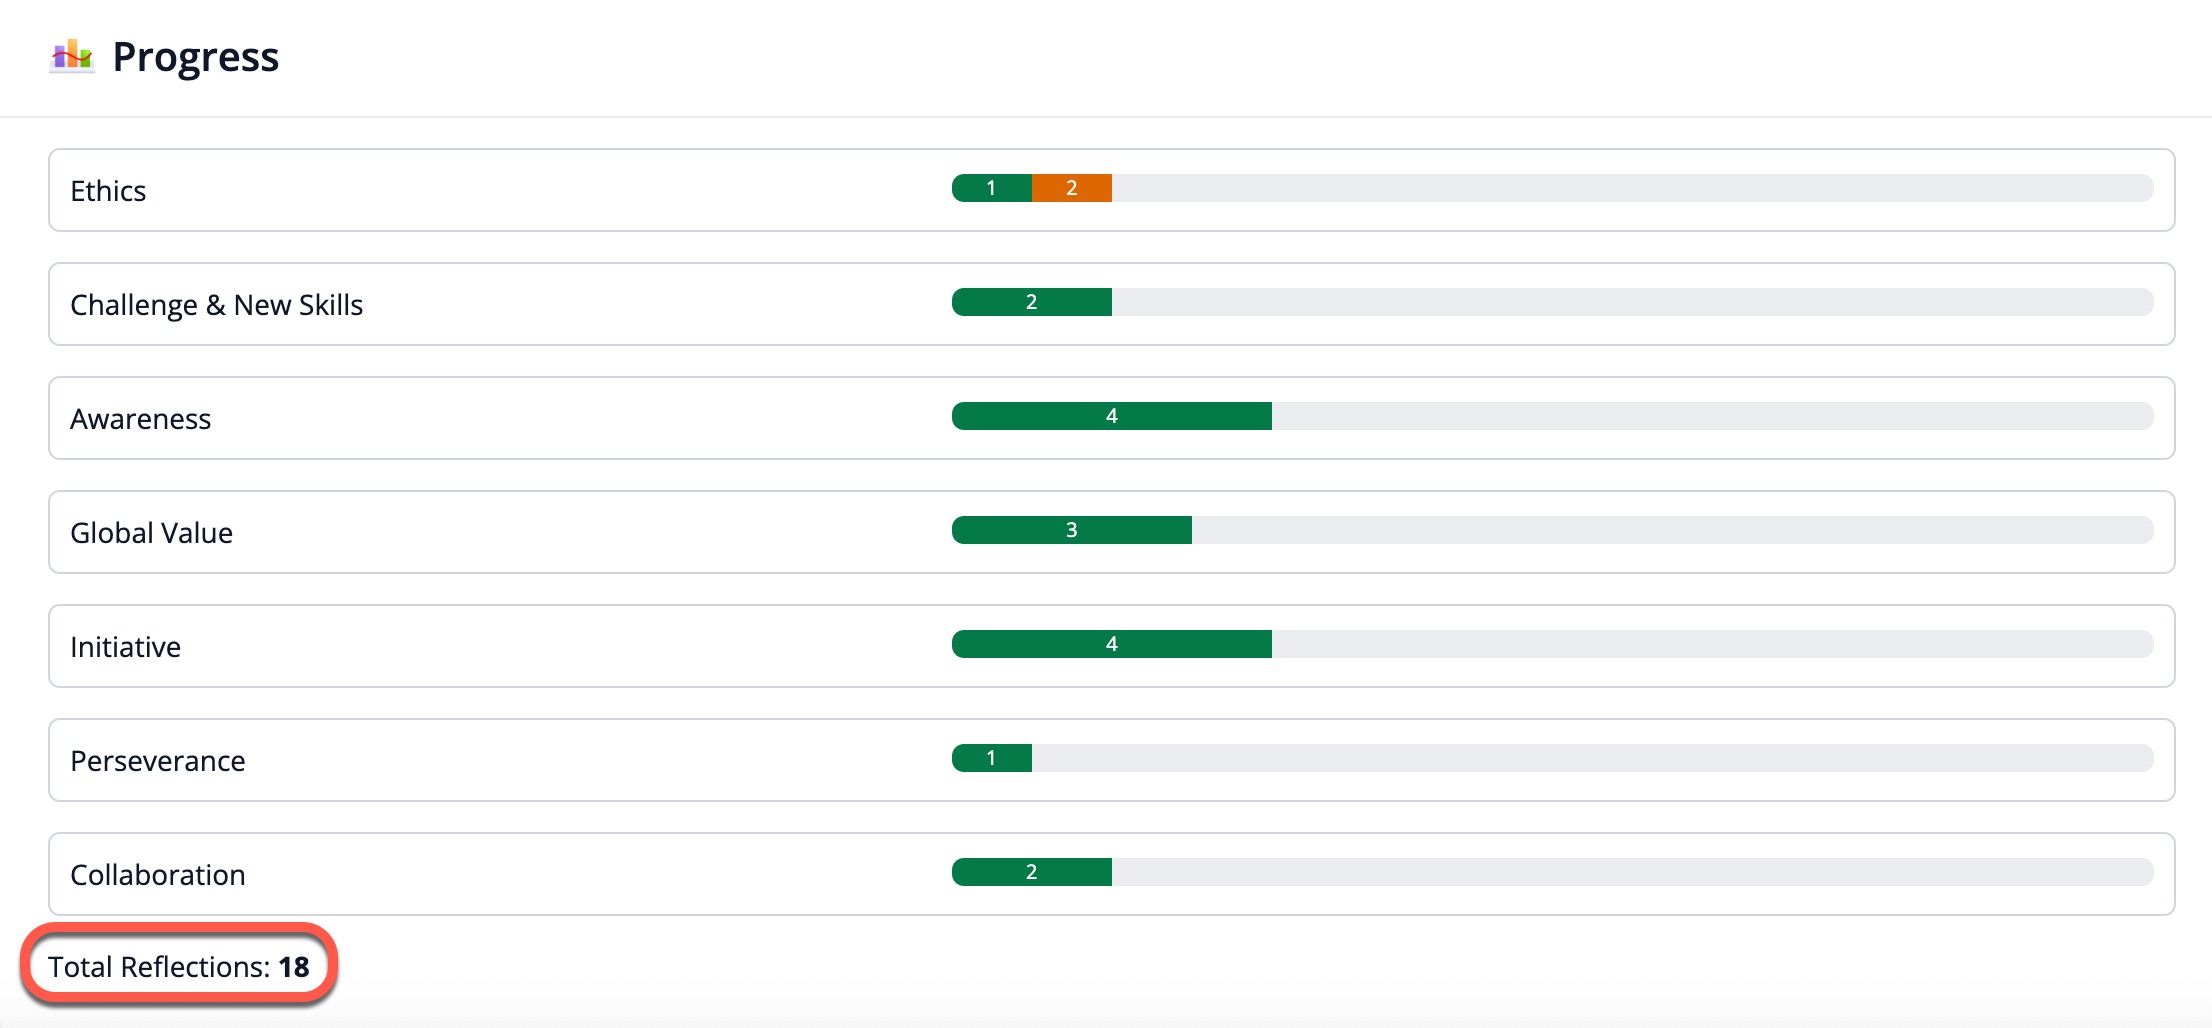Click the Initiative progress bar showing 4

pos(1111,644)
